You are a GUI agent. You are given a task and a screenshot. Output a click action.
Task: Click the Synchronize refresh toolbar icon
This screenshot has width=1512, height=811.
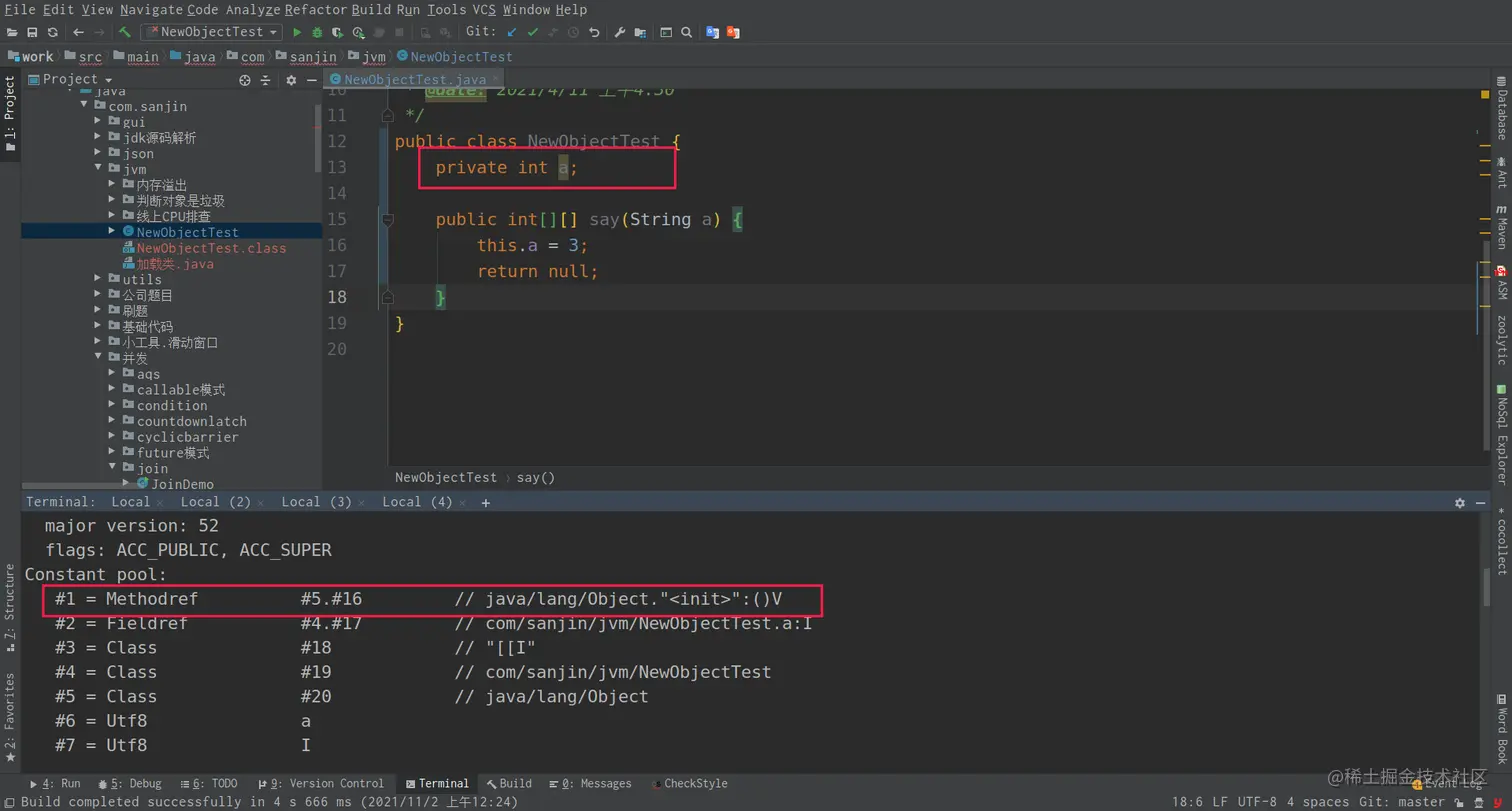pyautogui.click(x=52, y=32)
